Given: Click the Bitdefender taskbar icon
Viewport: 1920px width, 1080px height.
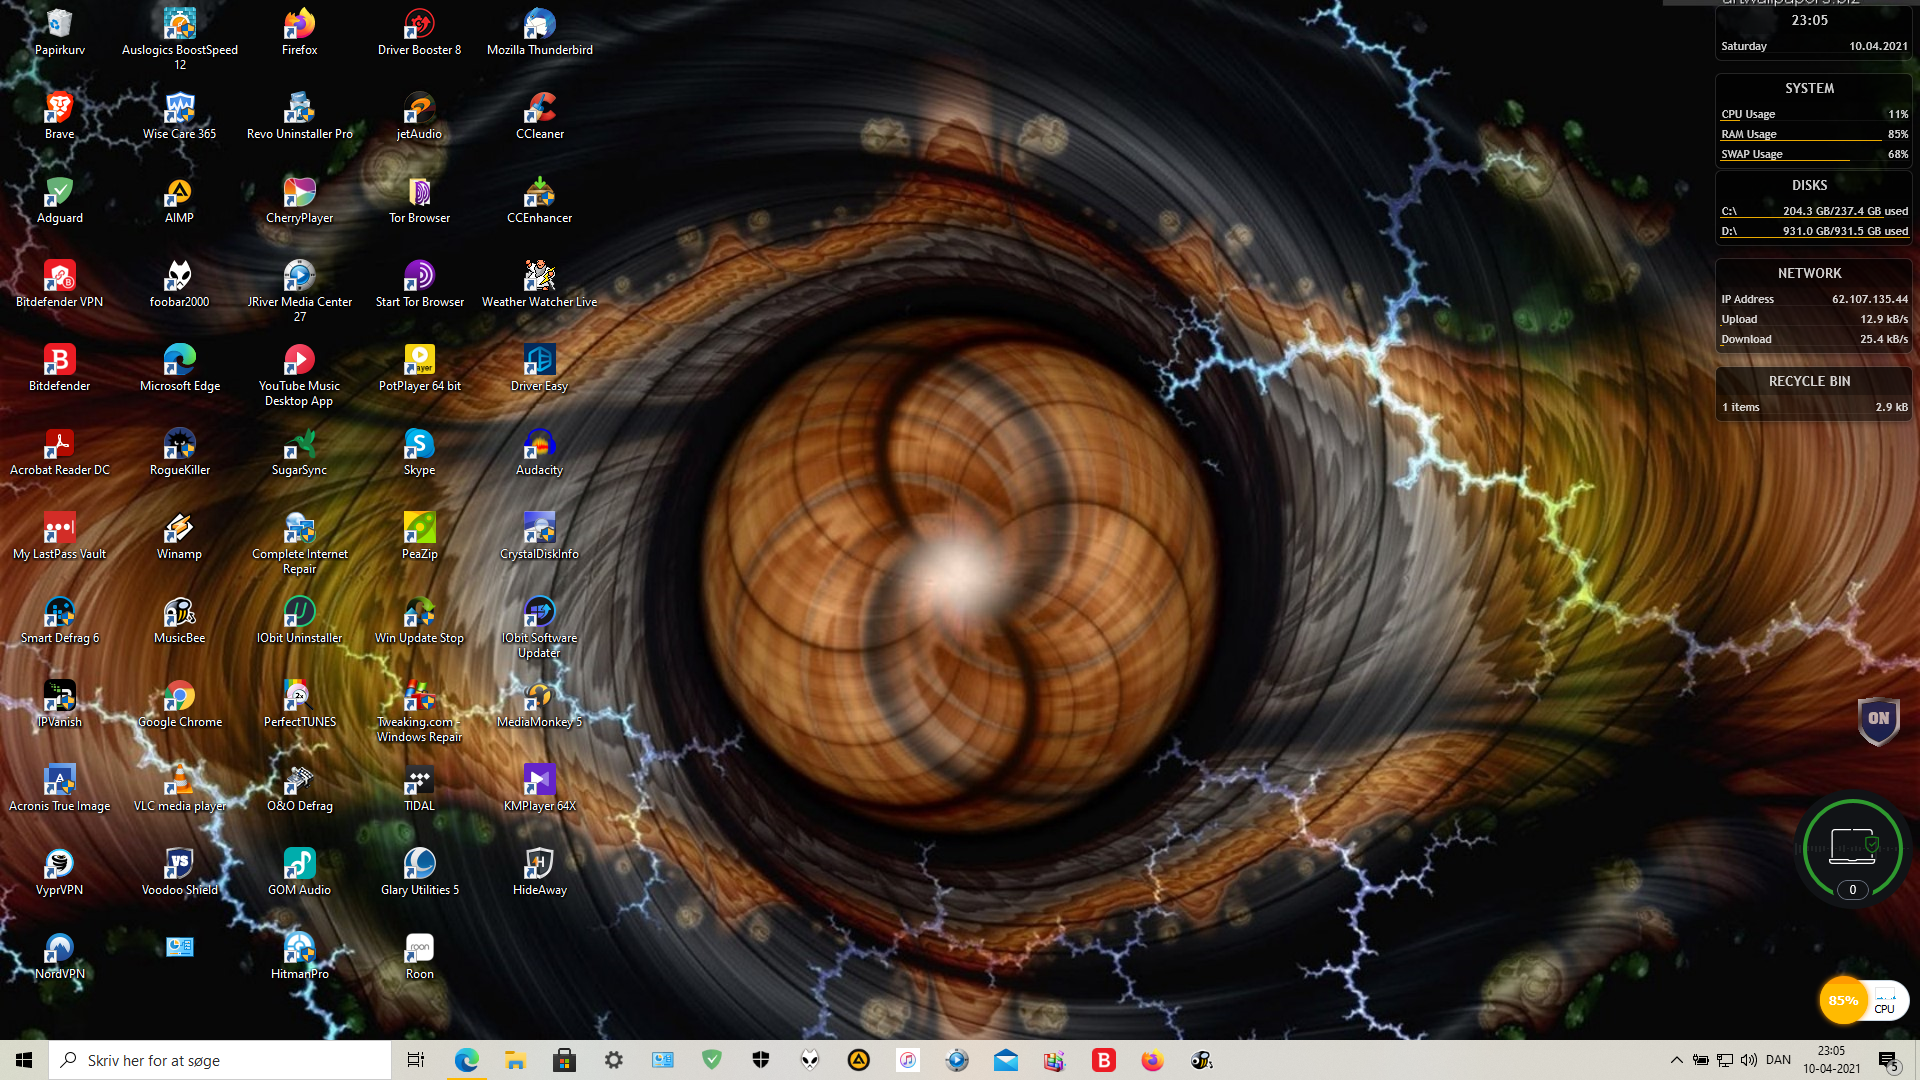Looking at the screenshot, I should click(1103, 1060).
